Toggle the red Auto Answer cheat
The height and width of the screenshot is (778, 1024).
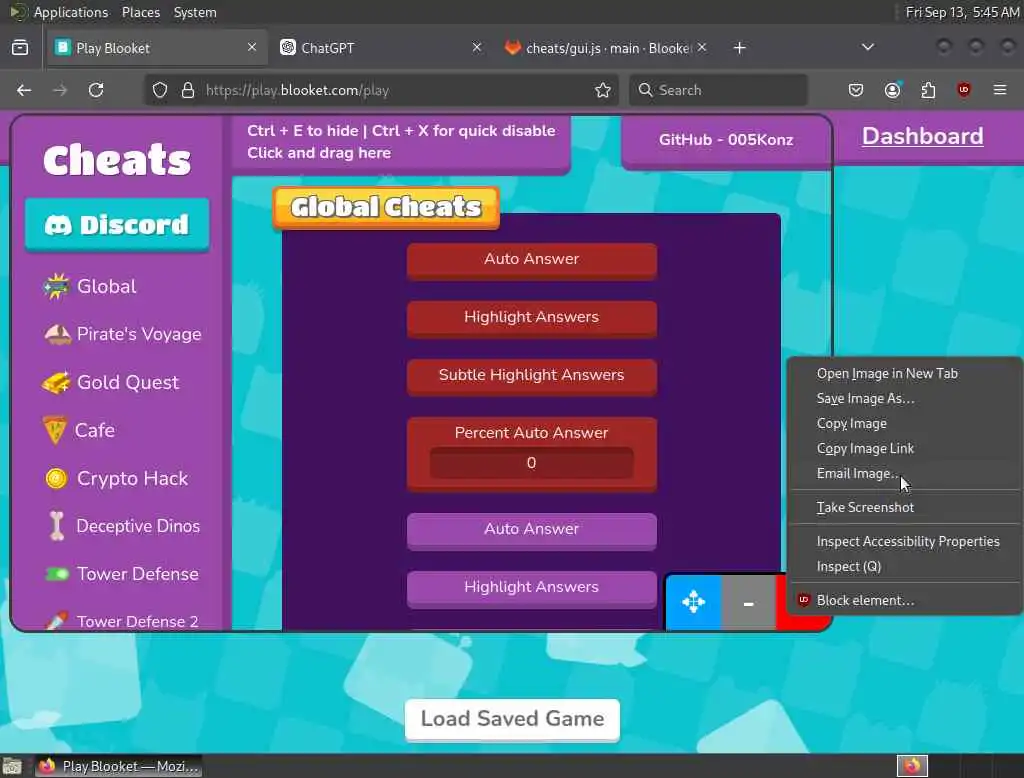point(532,260)
